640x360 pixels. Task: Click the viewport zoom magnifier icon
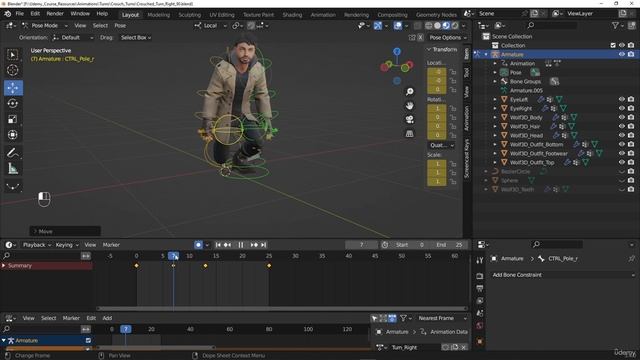(x=409, y=92)
